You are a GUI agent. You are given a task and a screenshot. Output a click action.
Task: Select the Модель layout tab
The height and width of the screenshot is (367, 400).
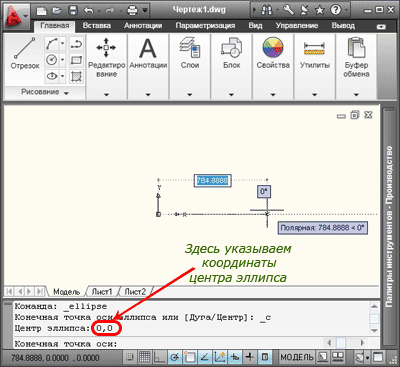(67, 292)
